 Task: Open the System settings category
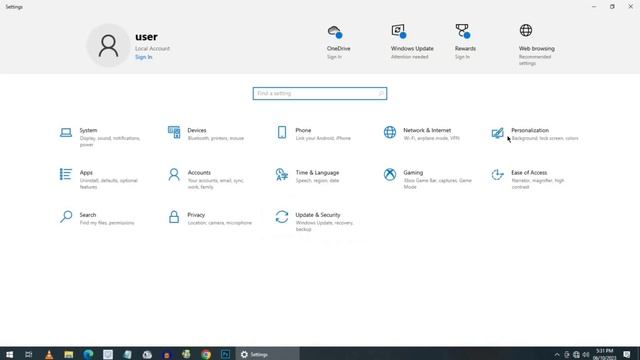pyautogui.click(x=101, y=137)
